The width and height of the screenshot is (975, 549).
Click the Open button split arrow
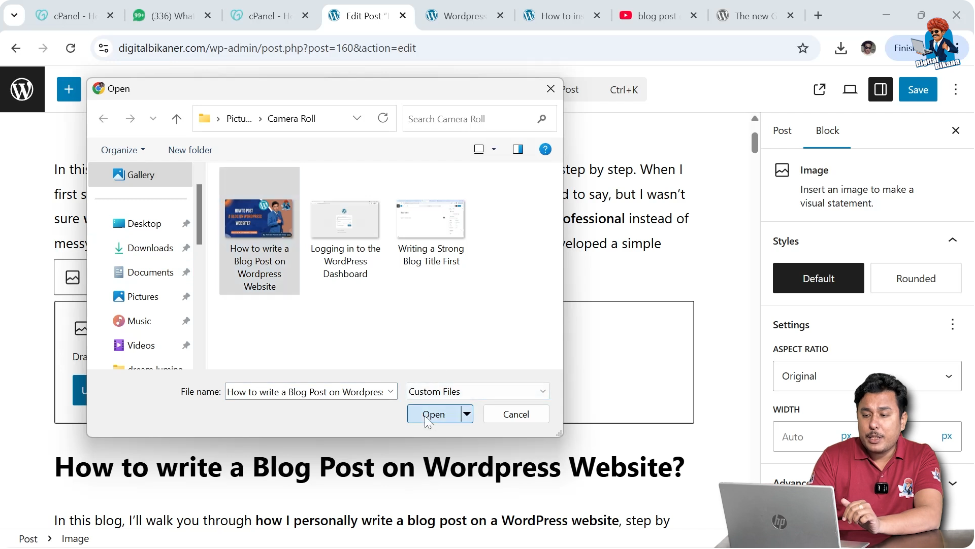click(467, 414)
